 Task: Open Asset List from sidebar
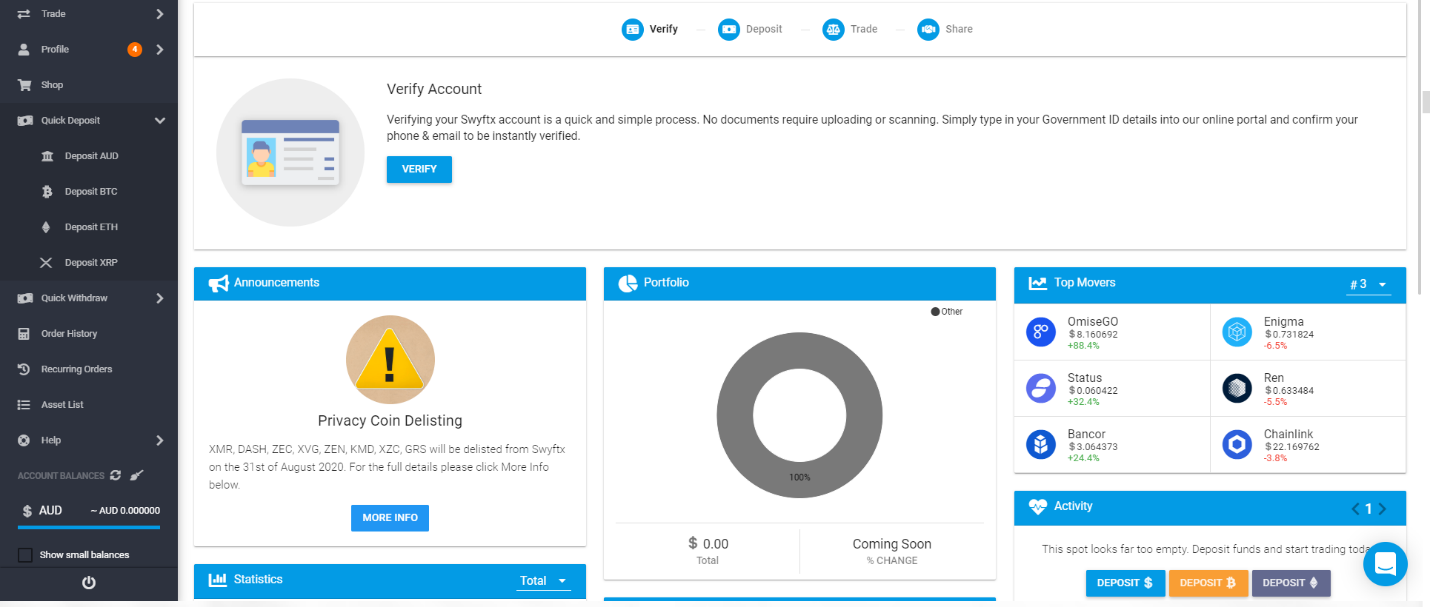[62, 405]
